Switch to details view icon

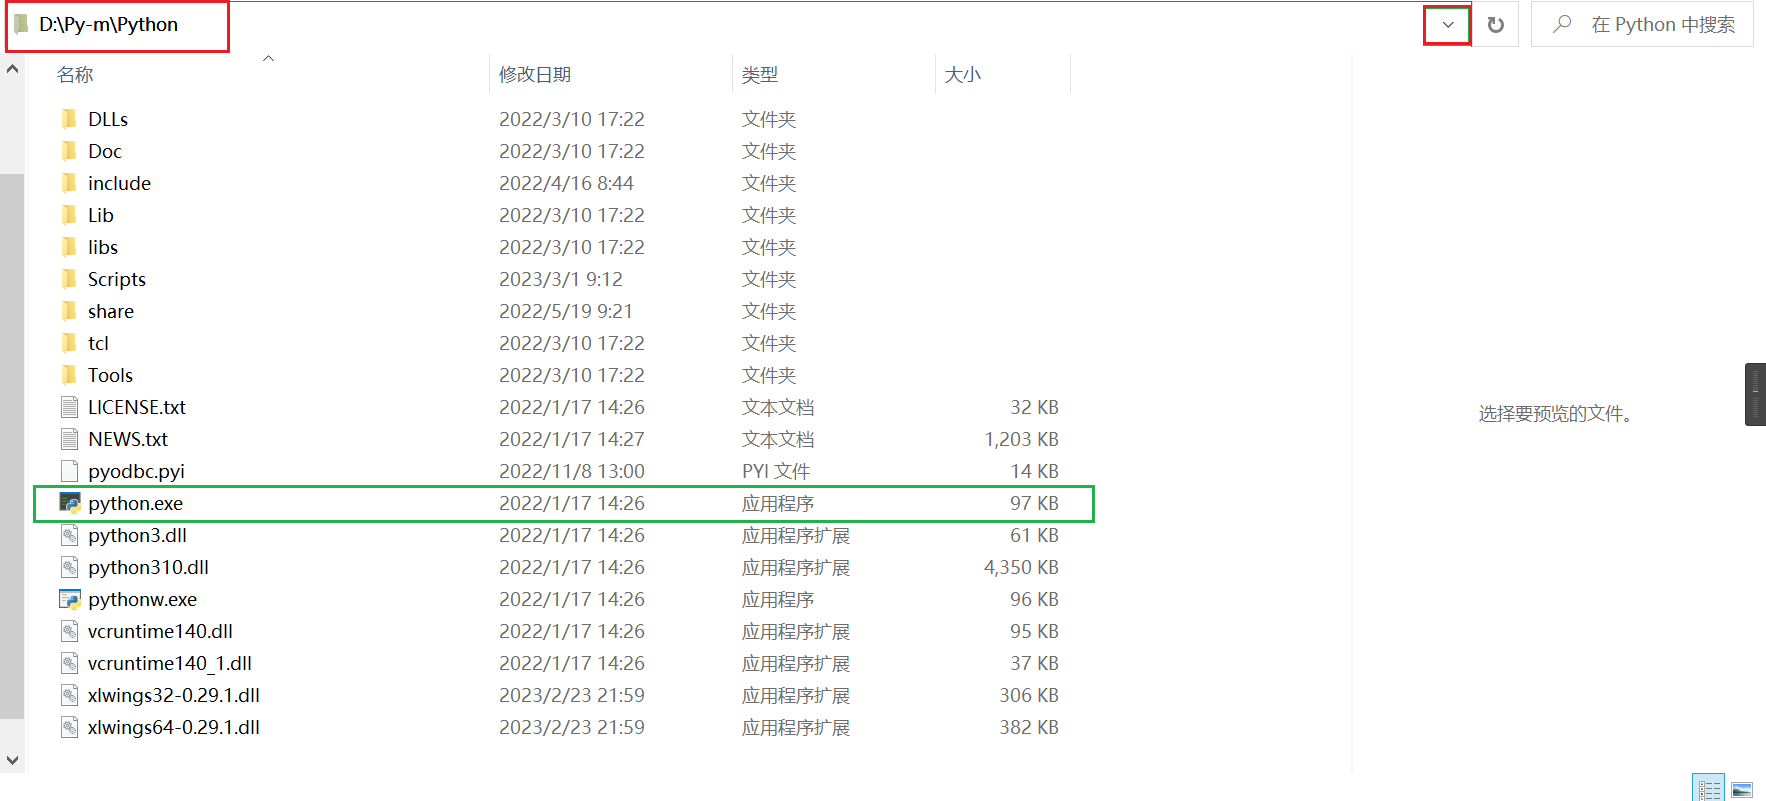[1708, 788]
